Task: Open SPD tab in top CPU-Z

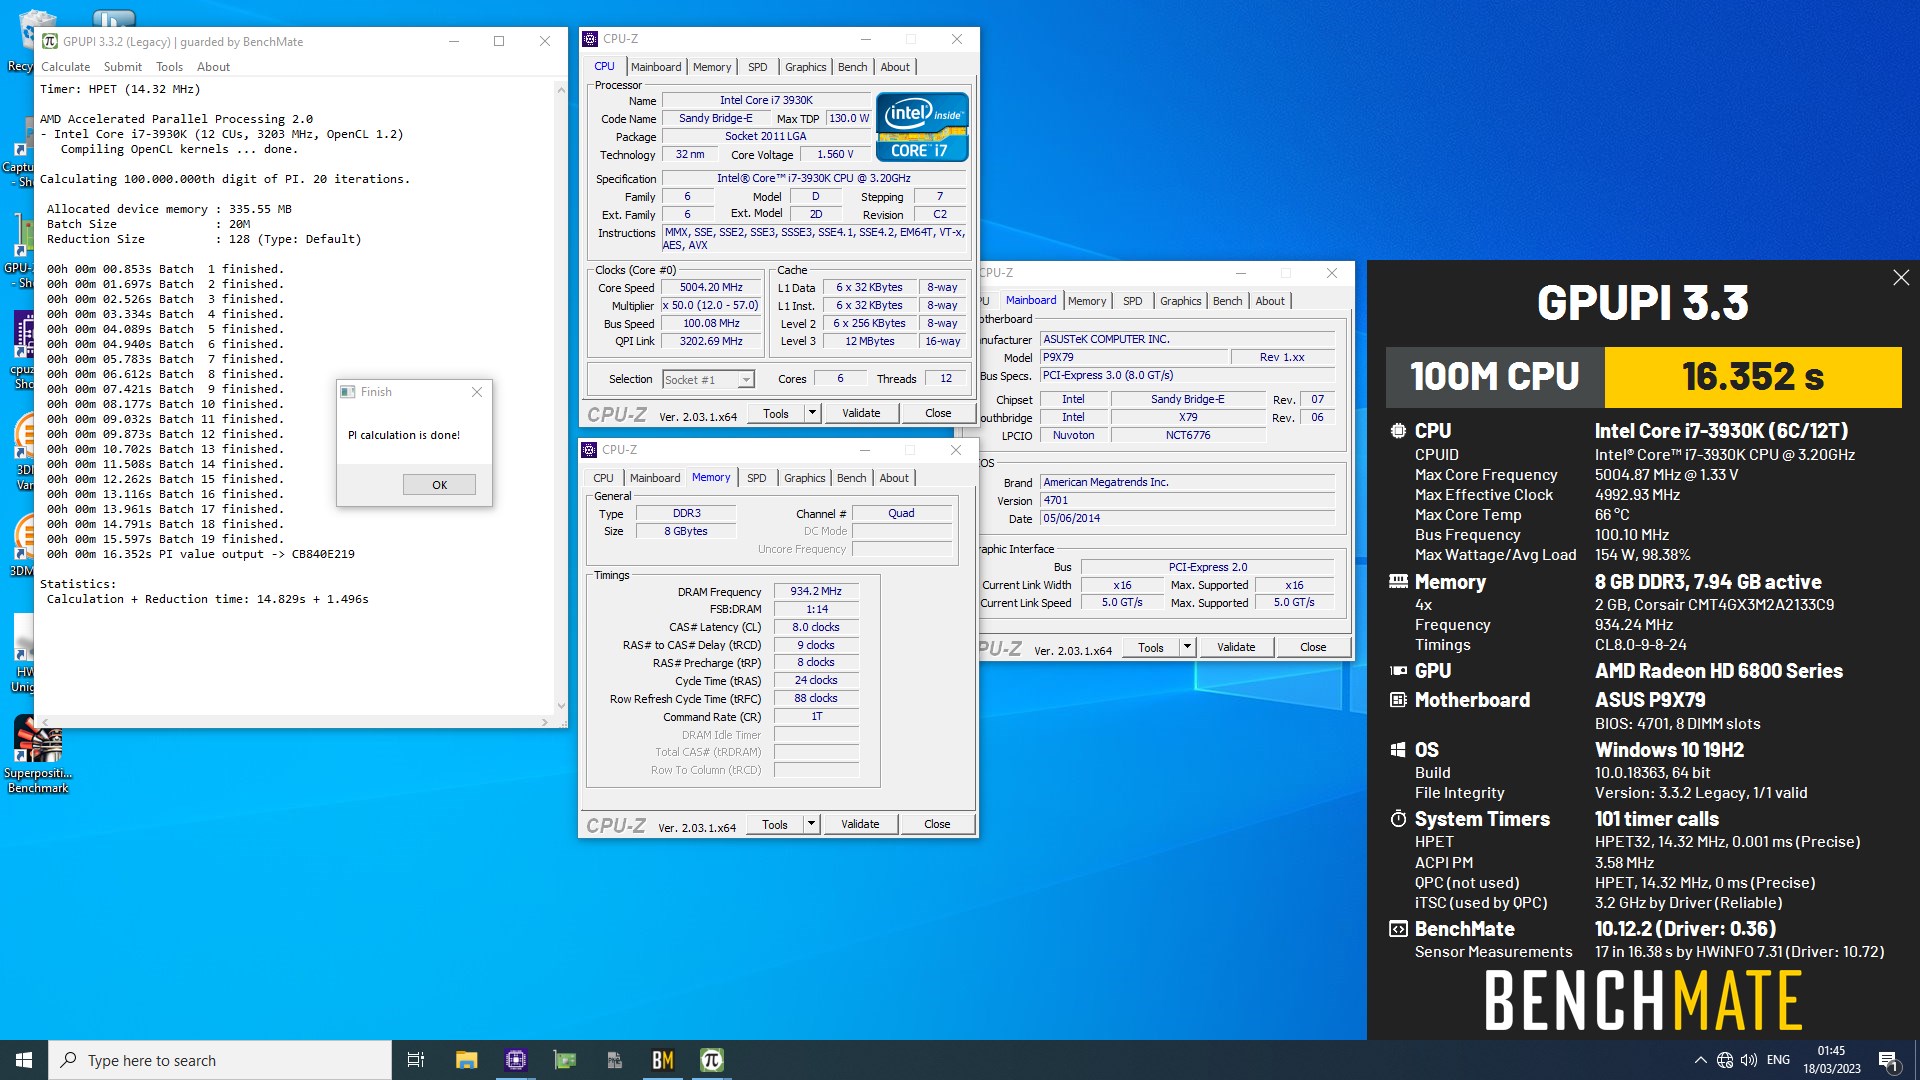Action: click(x=758, y=67)
